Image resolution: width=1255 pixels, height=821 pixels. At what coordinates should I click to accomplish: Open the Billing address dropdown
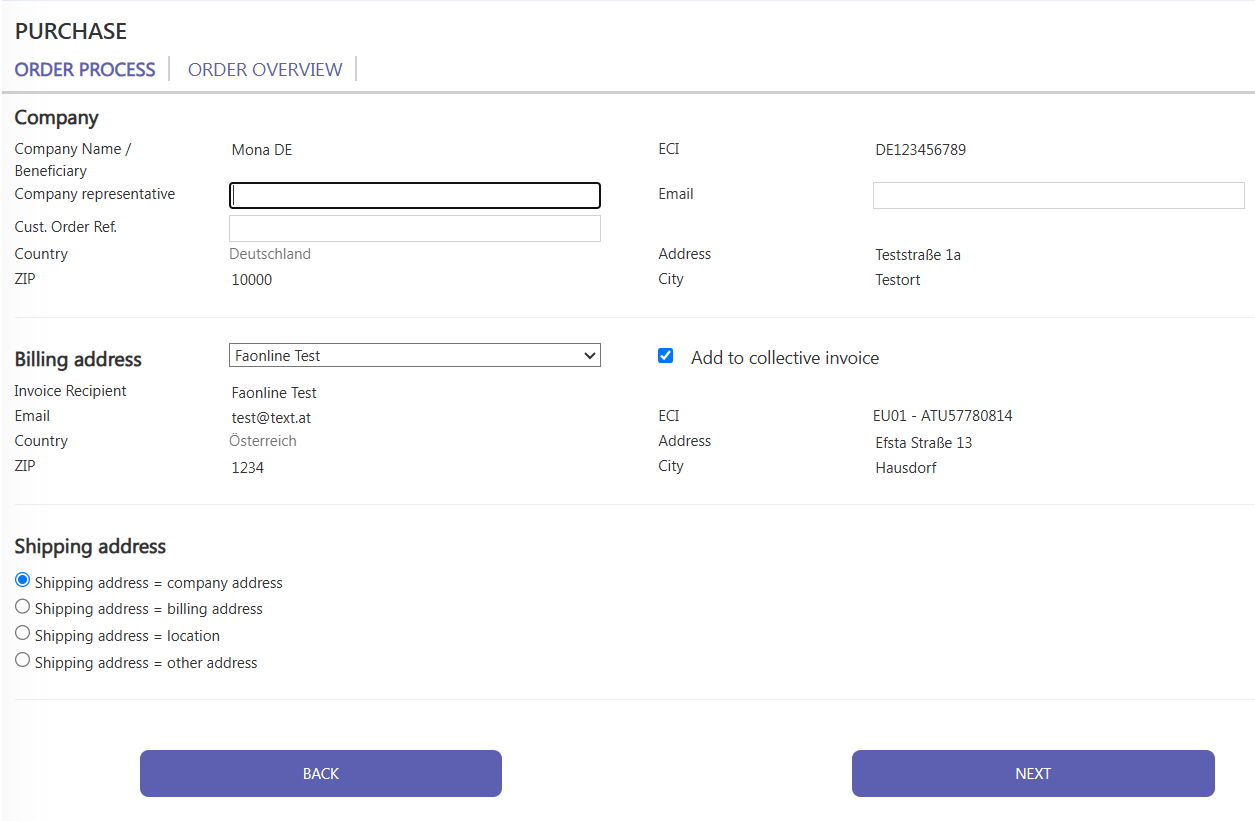coord(415,355)
